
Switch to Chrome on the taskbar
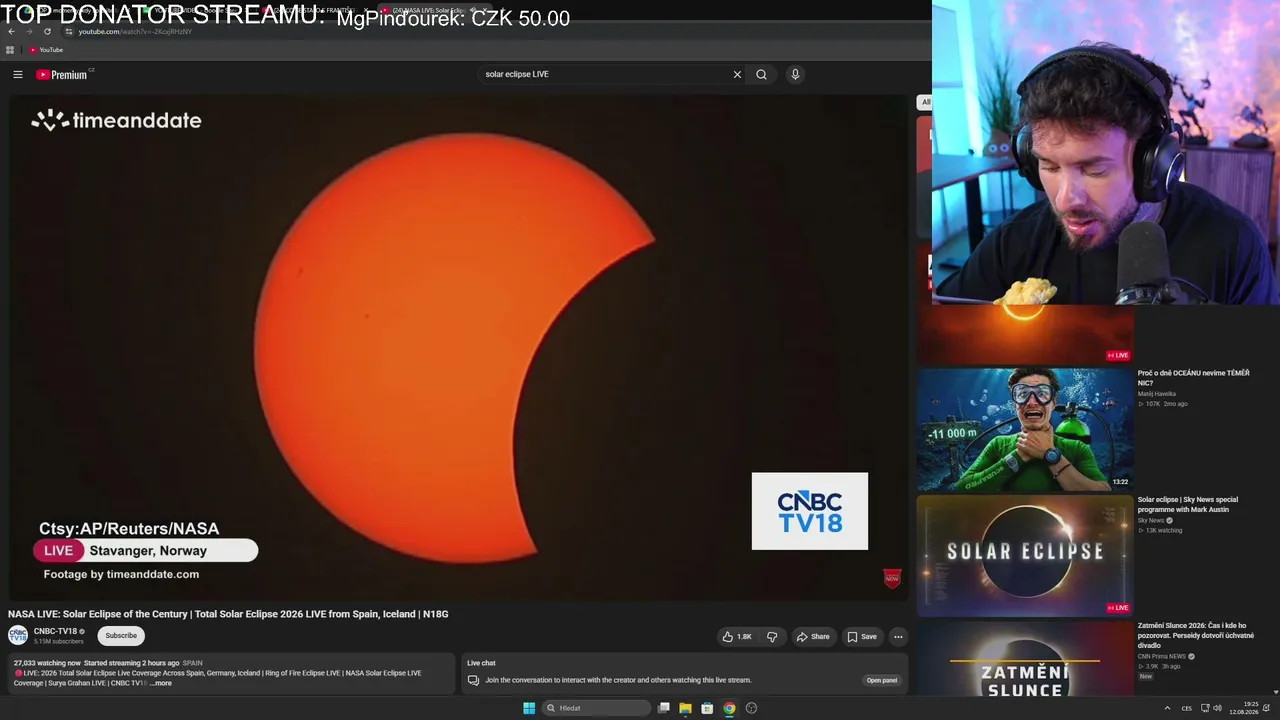(729, 708)
